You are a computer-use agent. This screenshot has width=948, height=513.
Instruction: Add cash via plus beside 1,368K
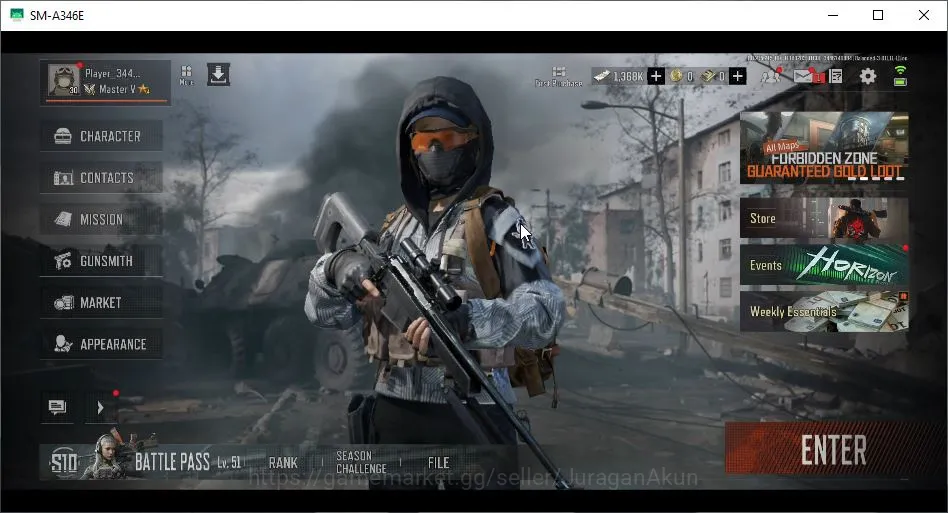[x=656, y=76]
